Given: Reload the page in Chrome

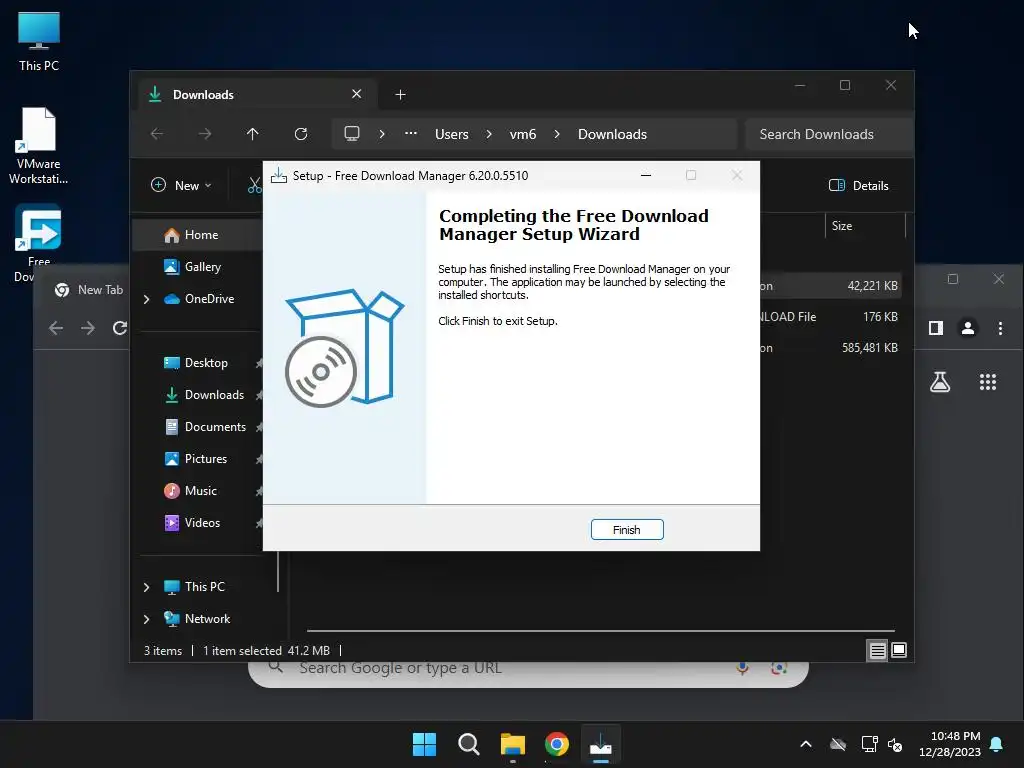Looking at the screenshot, I should (x=120, y=328).
